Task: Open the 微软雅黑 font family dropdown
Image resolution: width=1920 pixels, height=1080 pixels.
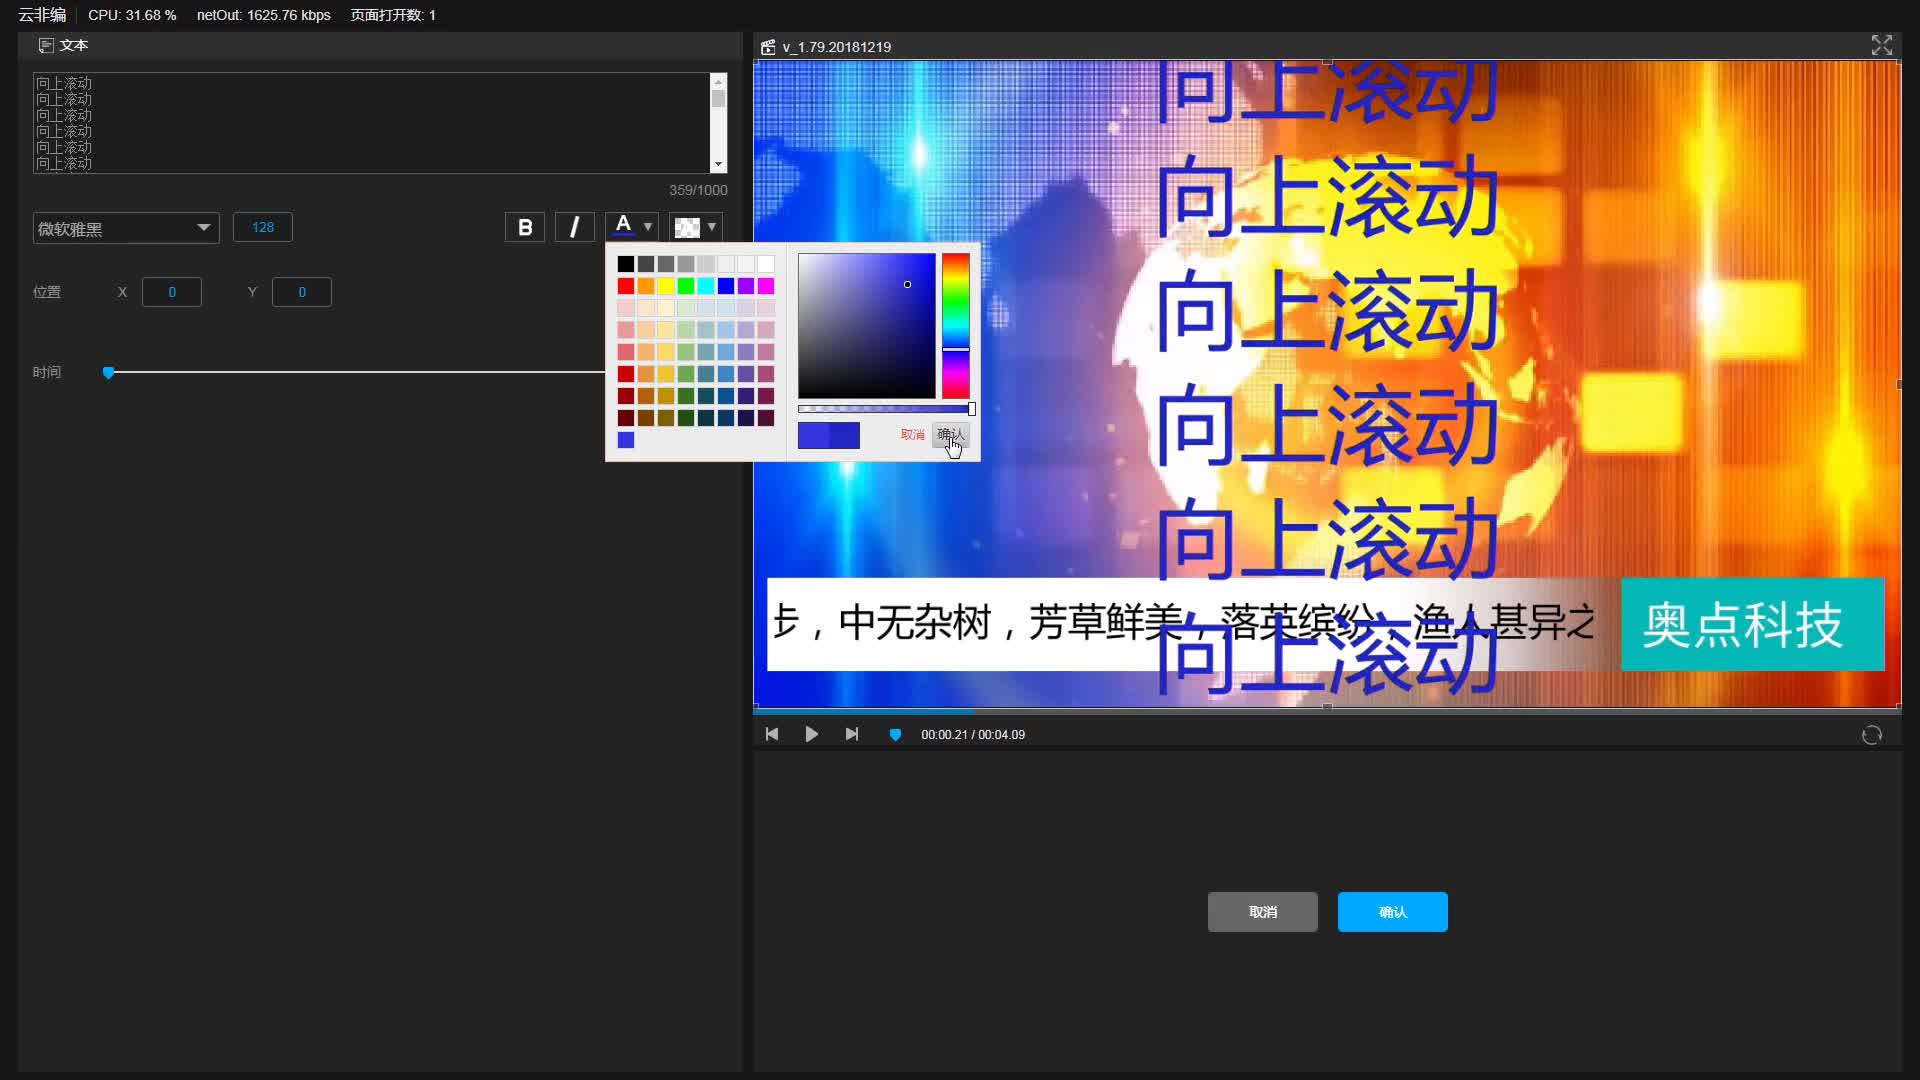Action: [x=126, y=228]
